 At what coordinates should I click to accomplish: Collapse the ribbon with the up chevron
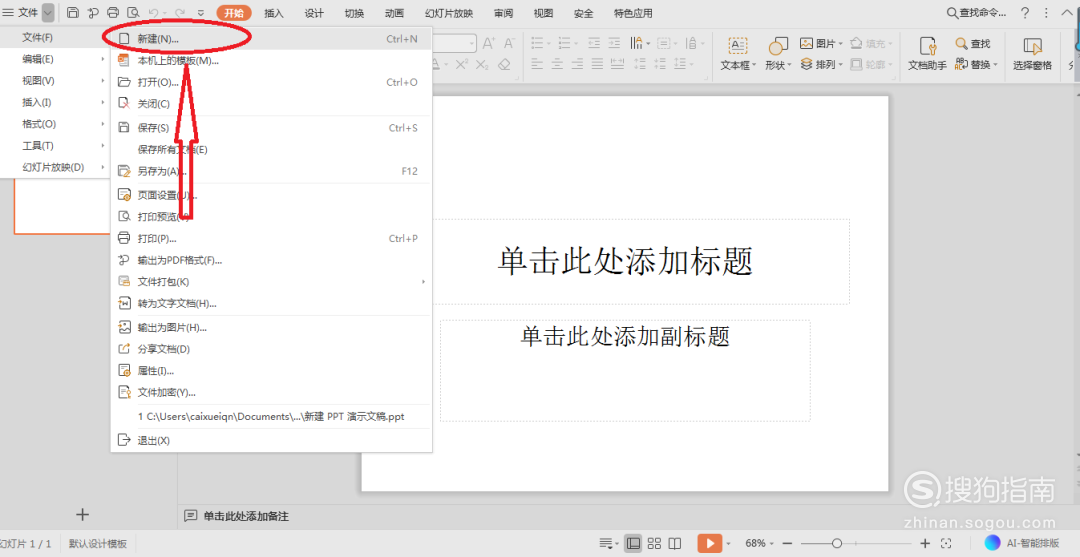[x=1066, y=12]
